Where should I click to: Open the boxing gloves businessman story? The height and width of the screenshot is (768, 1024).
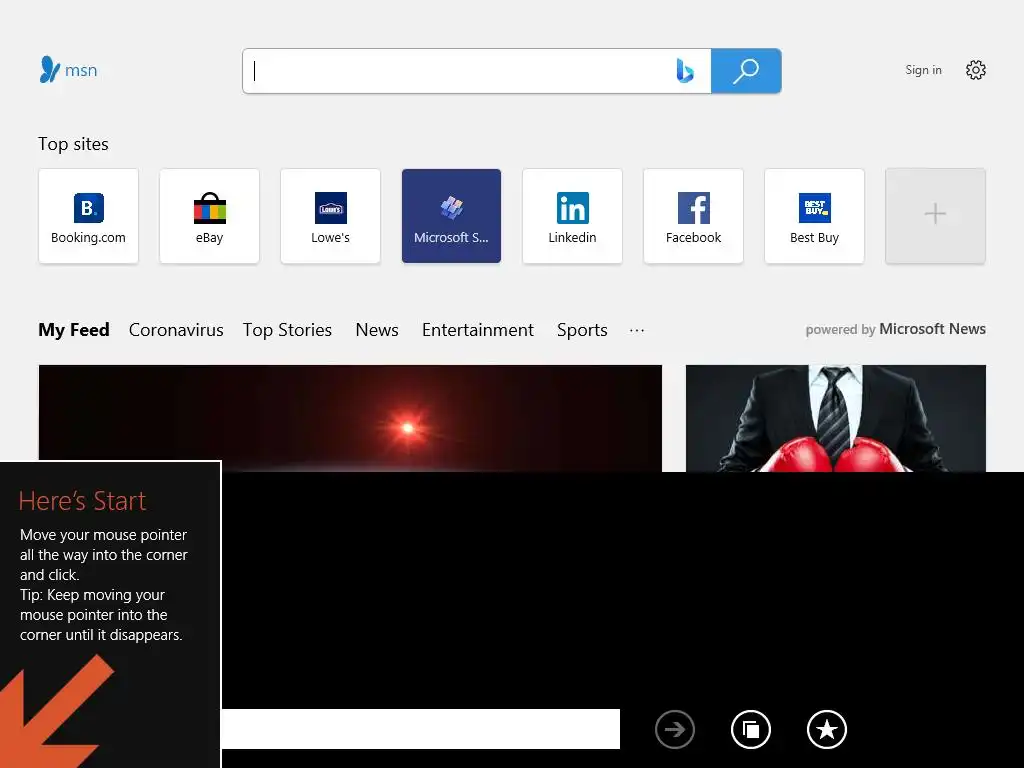[836, 418]
